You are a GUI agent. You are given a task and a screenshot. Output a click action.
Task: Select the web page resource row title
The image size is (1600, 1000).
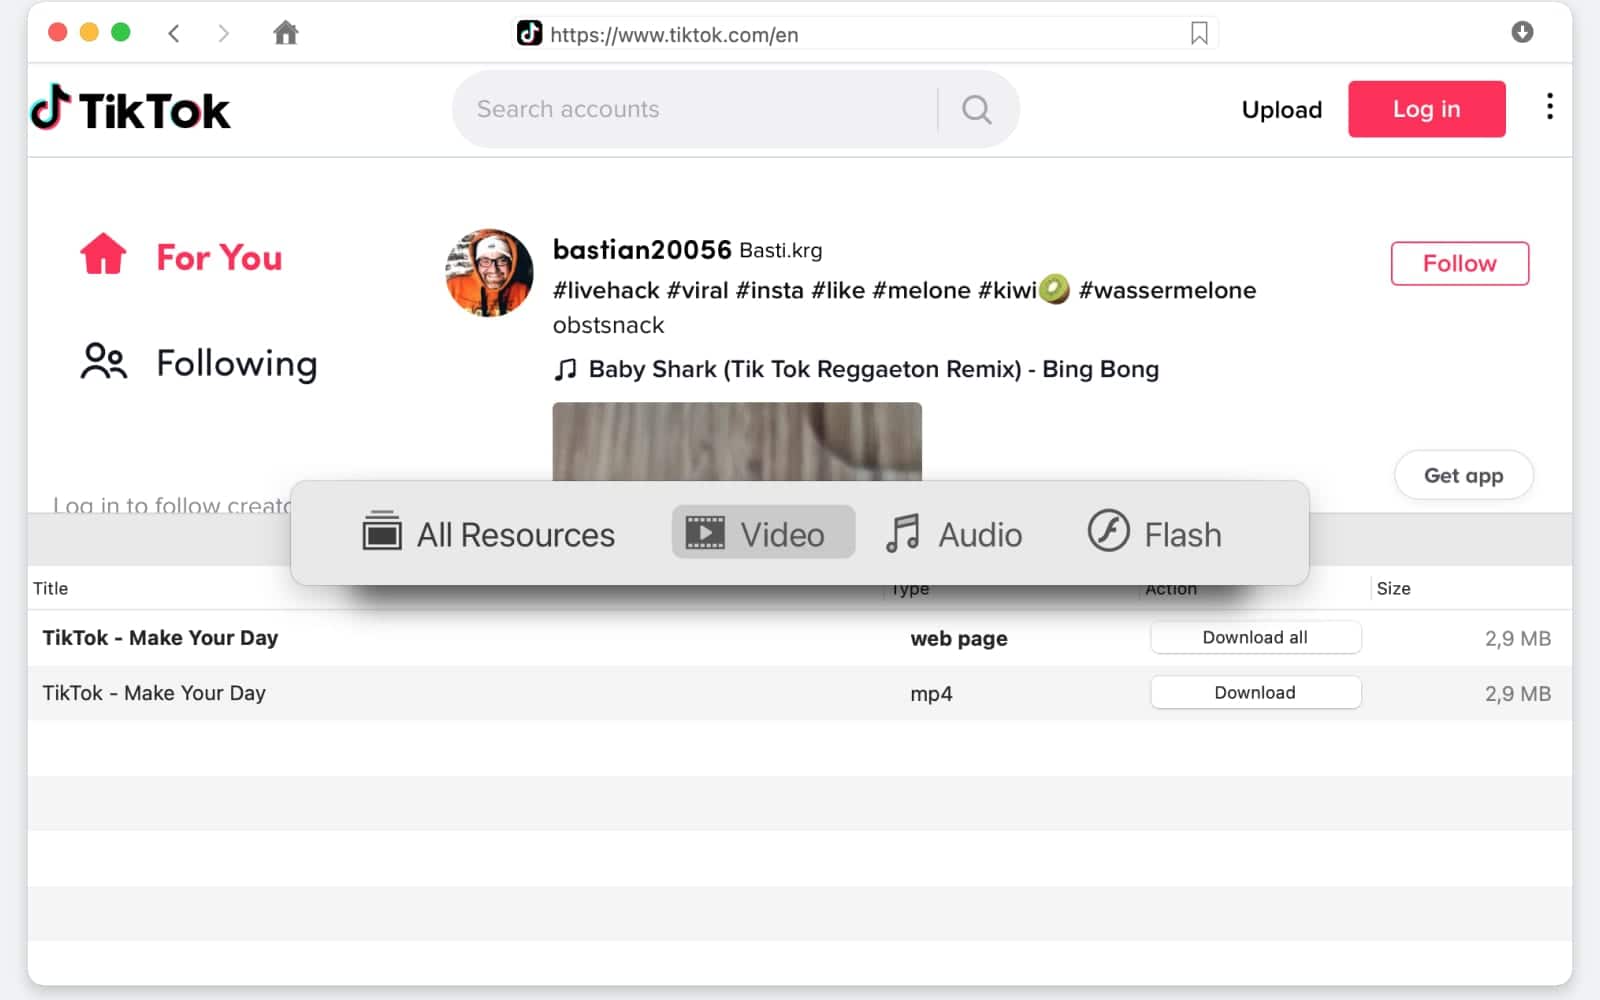pyautogui.click(x=160, y=638)
